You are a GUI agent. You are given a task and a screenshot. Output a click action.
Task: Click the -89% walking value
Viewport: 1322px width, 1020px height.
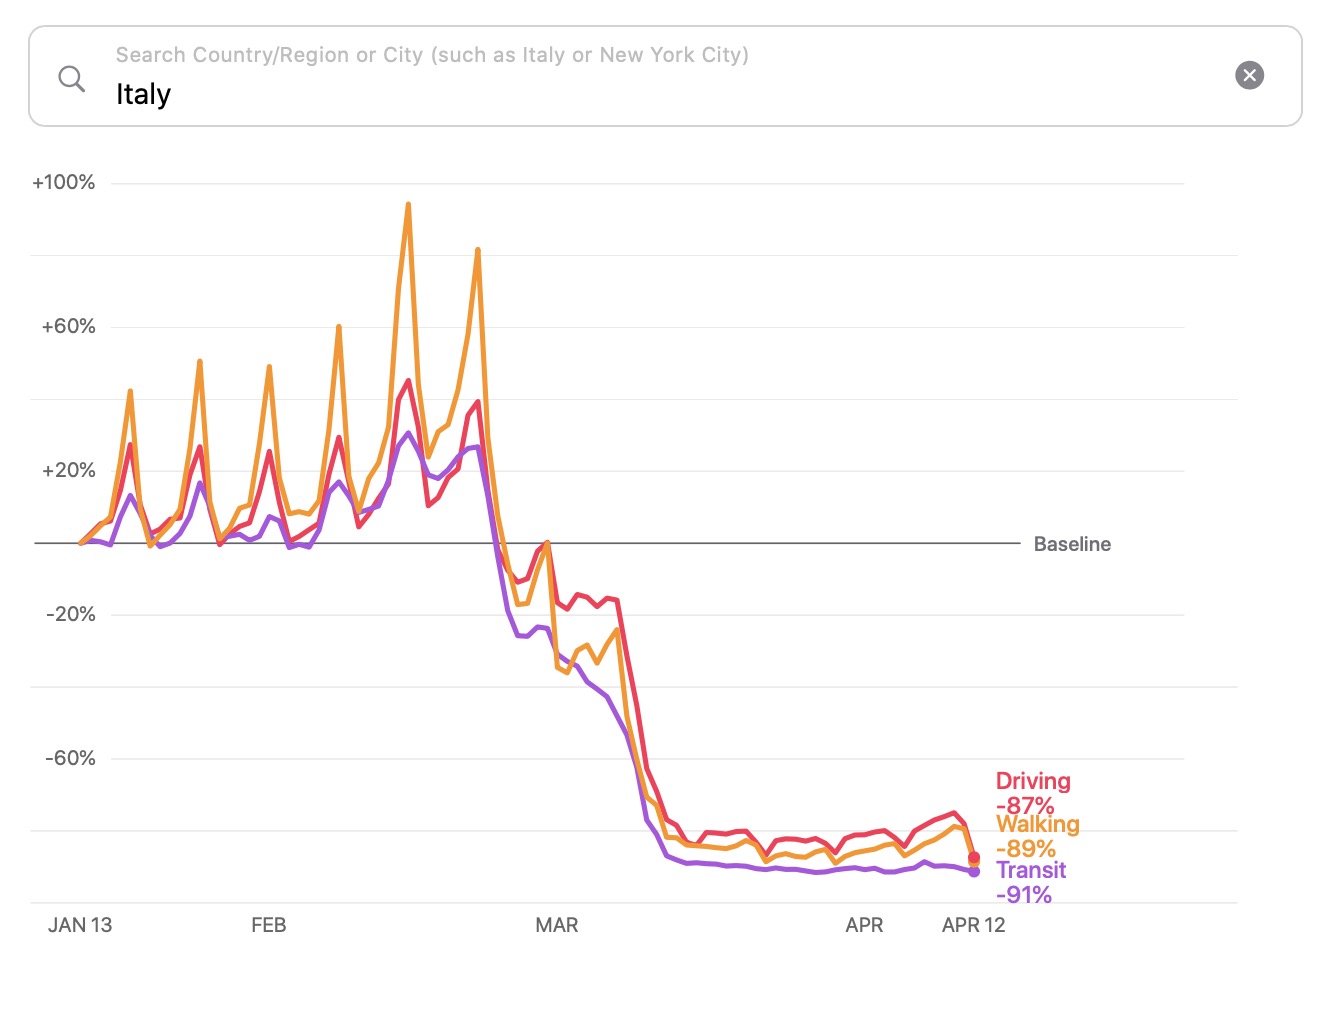tap(1025, 848)
